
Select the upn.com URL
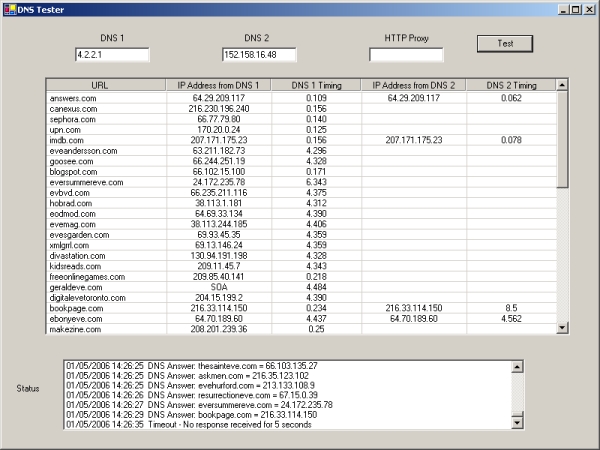65,130
